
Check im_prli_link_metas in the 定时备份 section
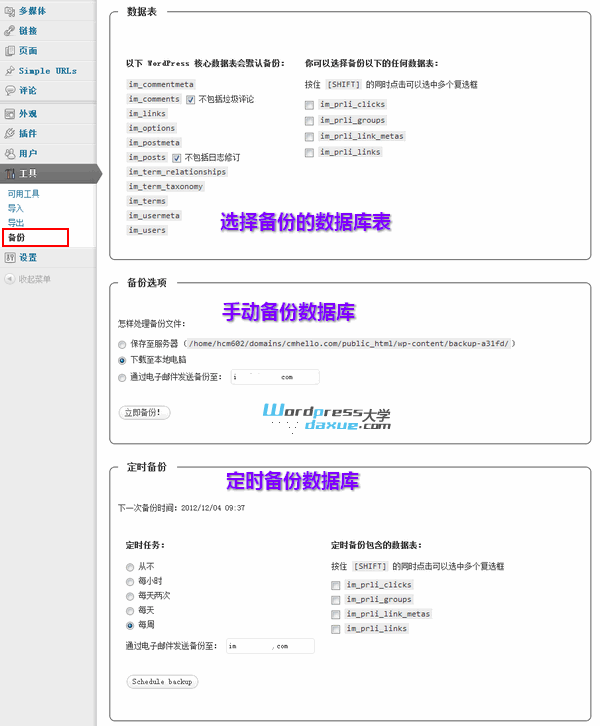[x=336, y=615]
